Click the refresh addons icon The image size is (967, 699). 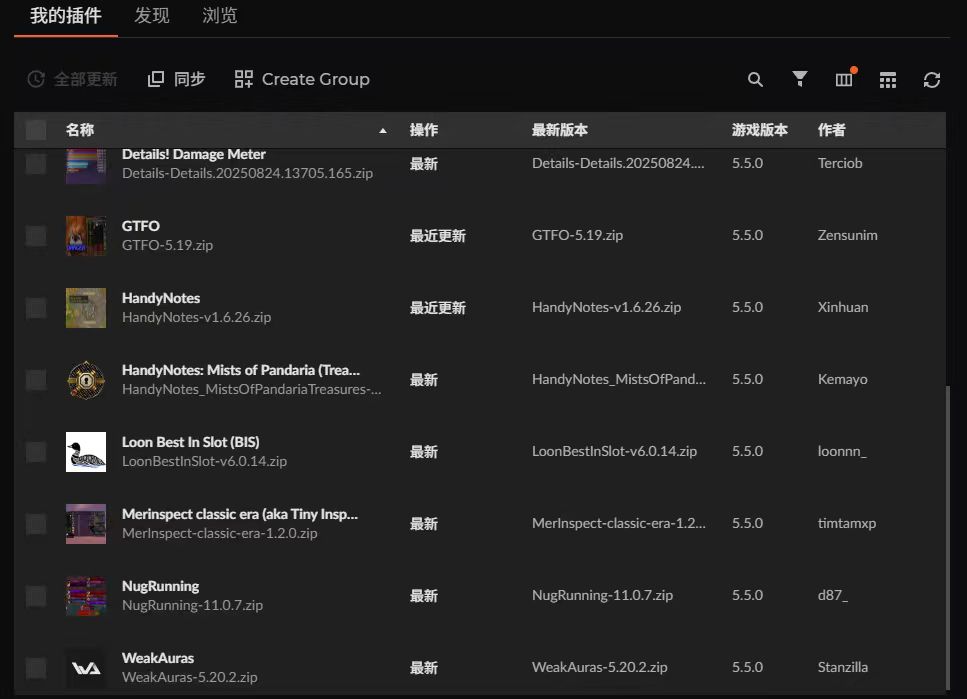[x=932, y=80]
